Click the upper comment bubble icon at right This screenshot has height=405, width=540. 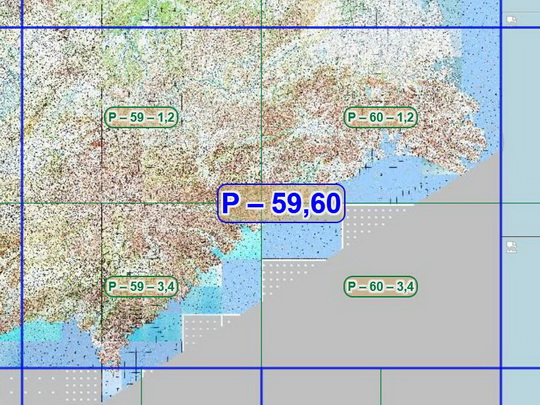tap(511, 20)
